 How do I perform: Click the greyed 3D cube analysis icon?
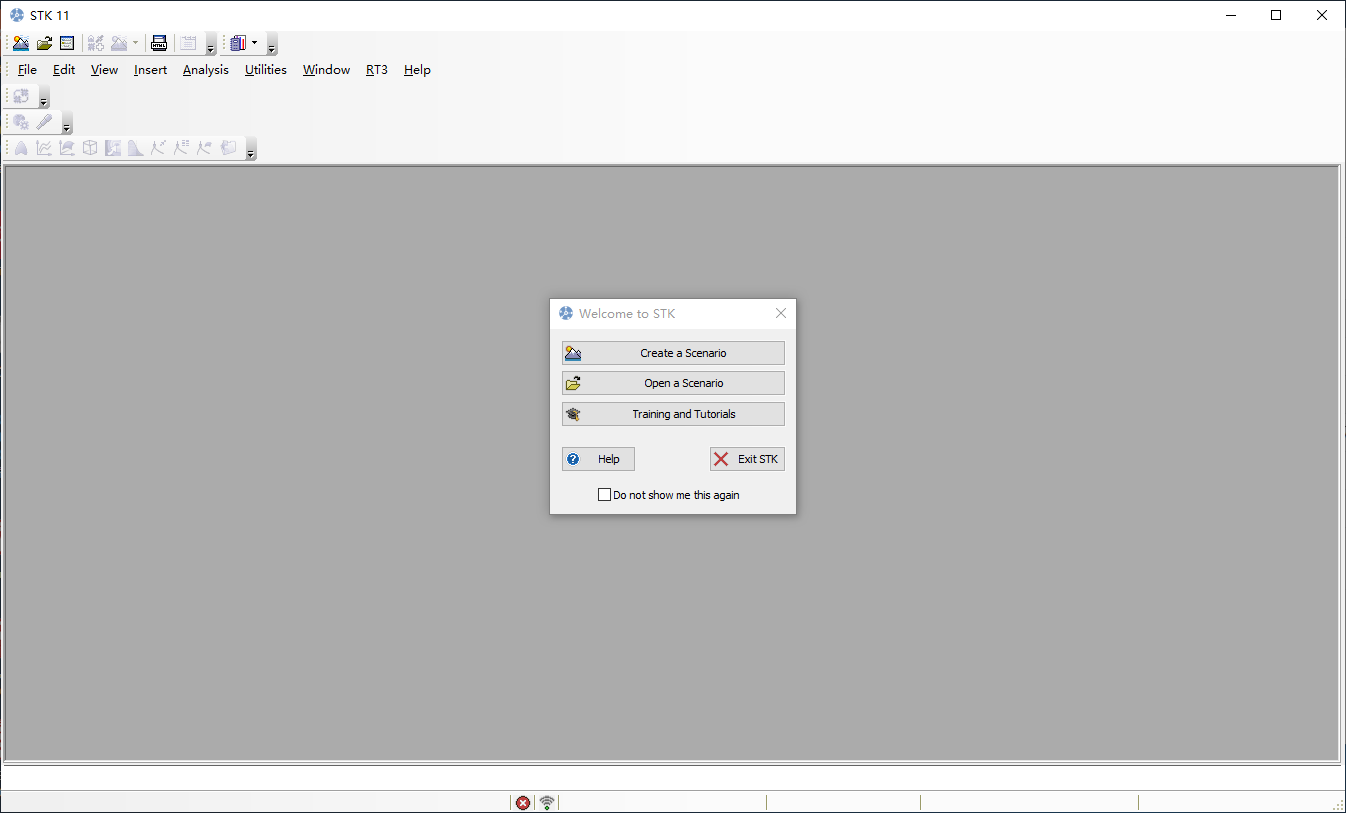[90, 148]
